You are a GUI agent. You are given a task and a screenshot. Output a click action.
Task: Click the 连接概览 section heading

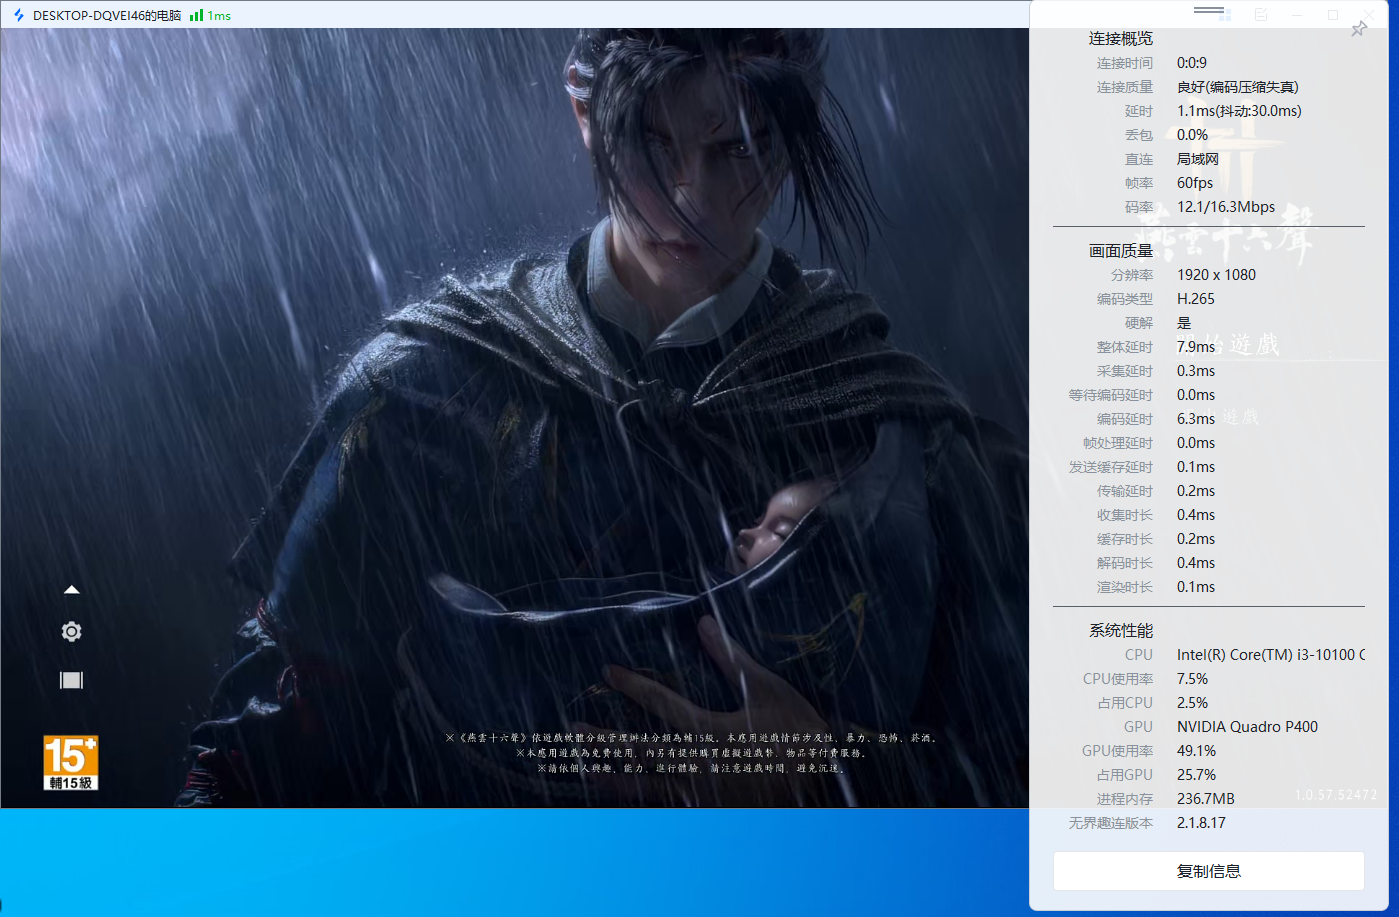1120,39
